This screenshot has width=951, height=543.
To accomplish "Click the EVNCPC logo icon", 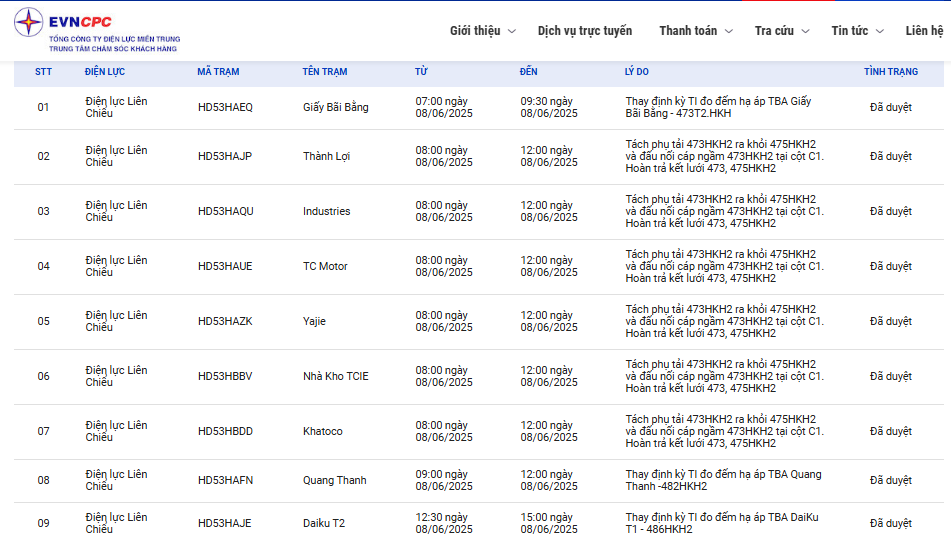I will (29, 23).
